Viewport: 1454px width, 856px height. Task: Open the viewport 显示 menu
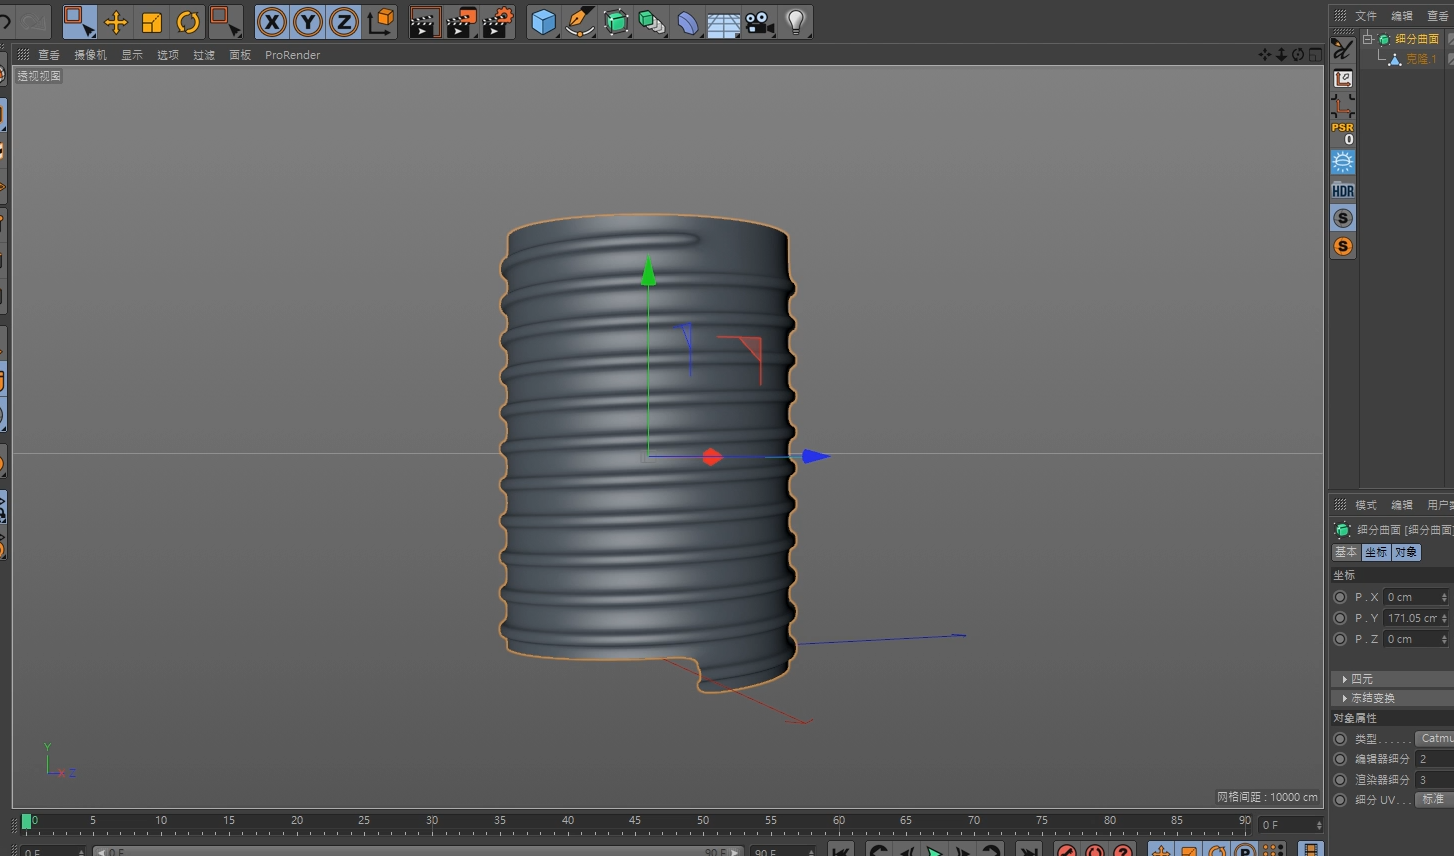click(132, 55)
